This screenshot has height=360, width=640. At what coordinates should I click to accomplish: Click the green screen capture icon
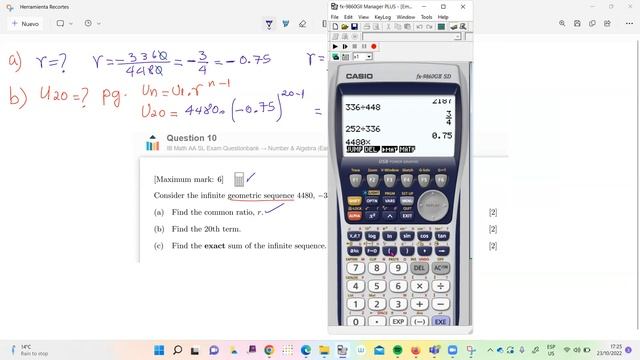(x=441, y=27)
